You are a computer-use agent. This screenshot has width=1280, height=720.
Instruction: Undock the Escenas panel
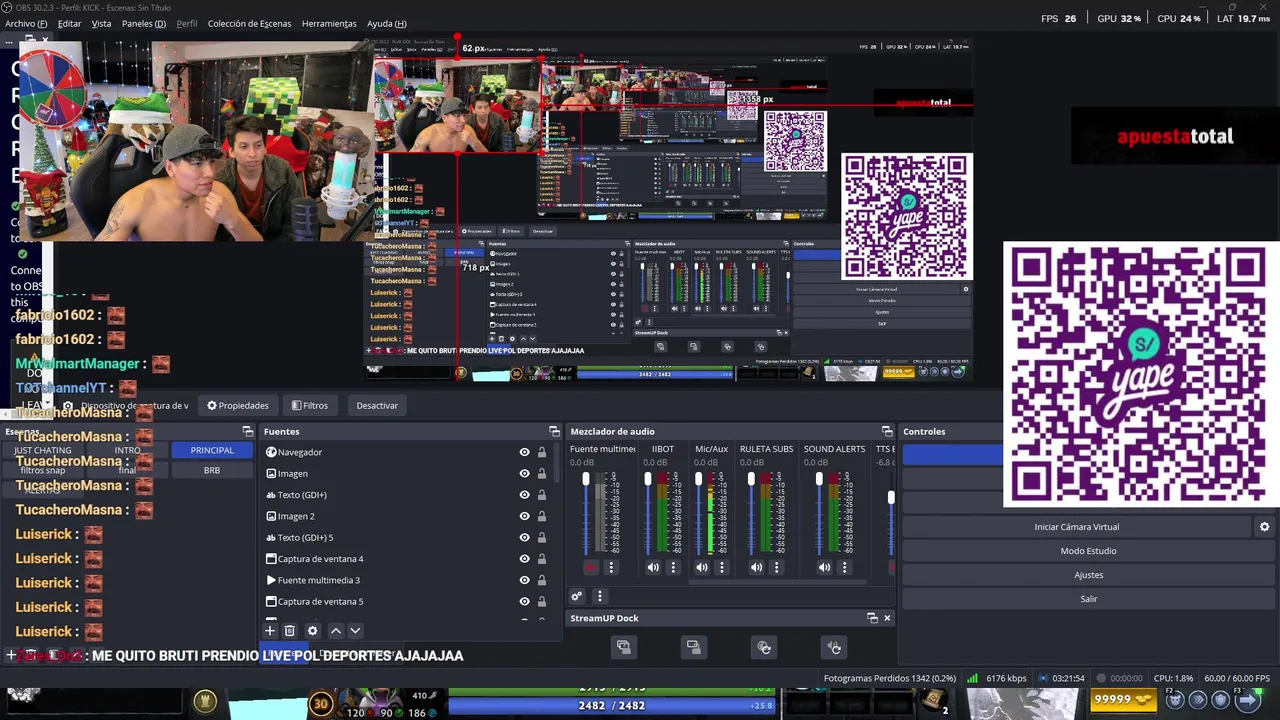tap(248, 432)
